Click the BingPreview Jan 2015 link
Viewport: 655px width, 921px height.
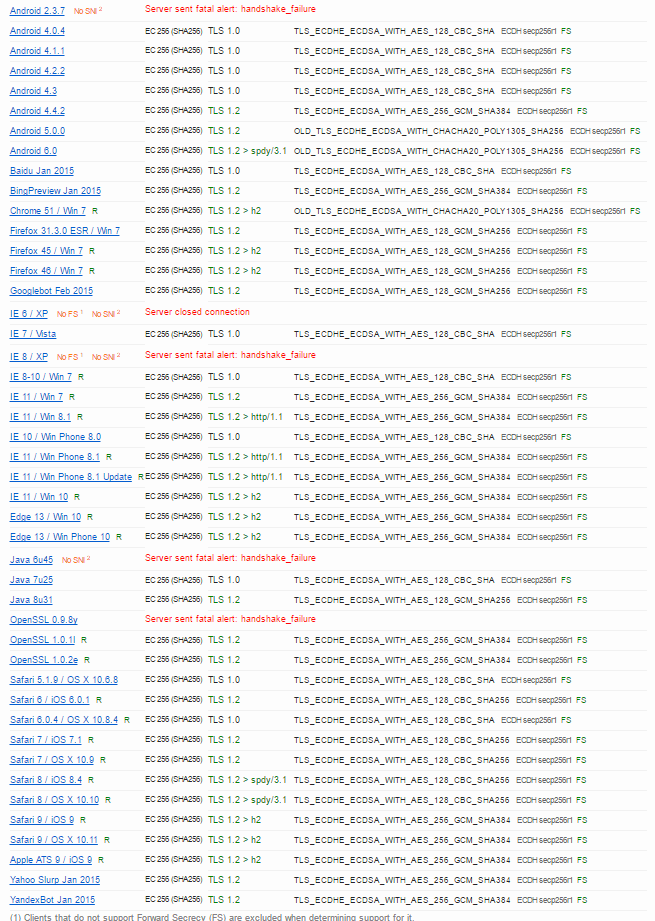pyautogui.click(x=55, y=191)
